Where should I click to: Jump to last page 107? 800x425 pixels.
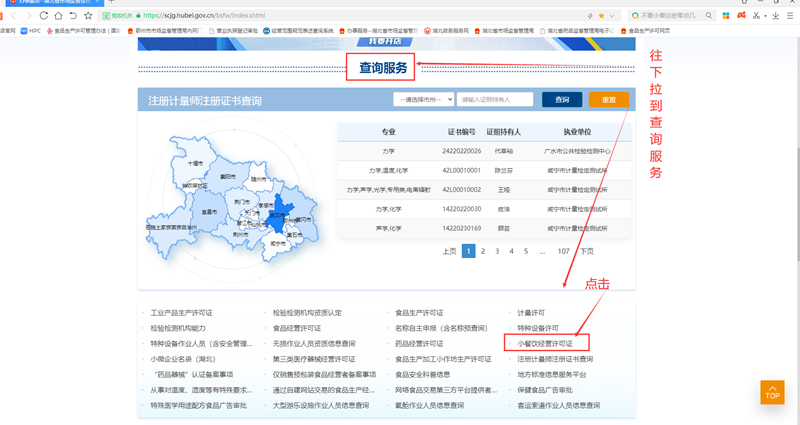pyautogui.click(x=563, y=251)
